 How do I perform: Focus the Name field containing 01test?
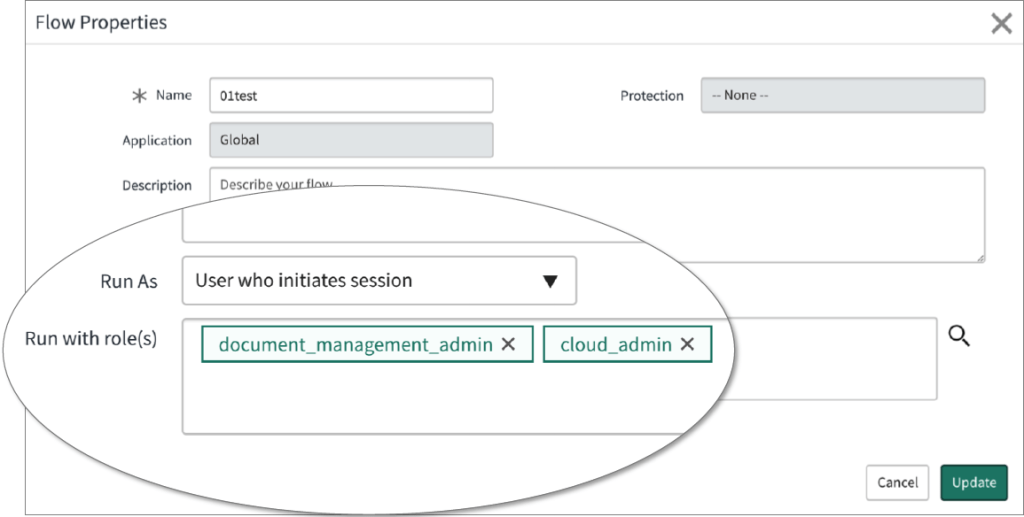coord(351,96)
